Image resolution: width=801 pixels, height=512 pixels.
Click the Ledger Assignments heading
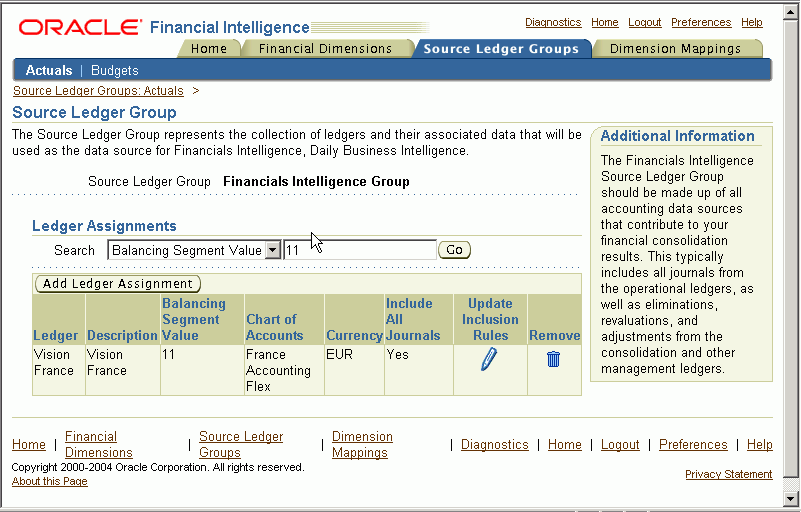click(104, 226)
